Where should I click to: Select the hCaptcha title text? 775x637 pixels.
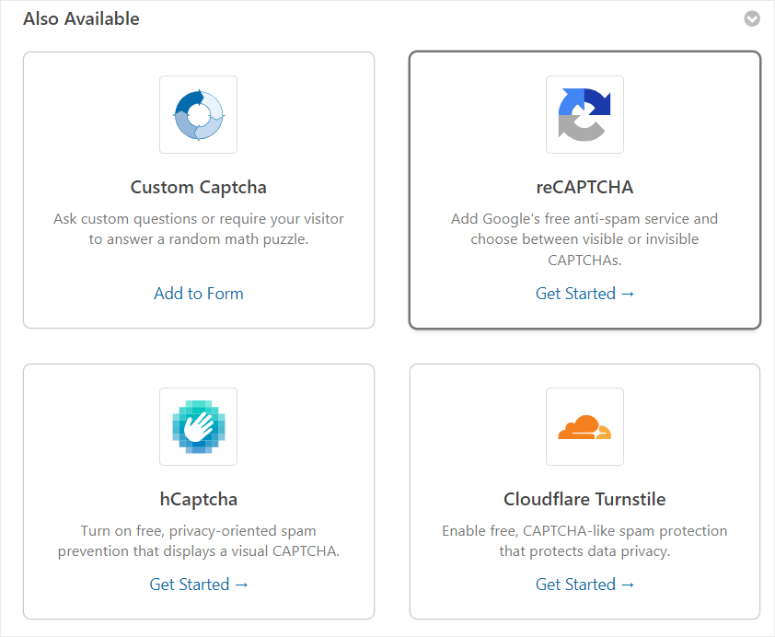(x=198, y=500)
